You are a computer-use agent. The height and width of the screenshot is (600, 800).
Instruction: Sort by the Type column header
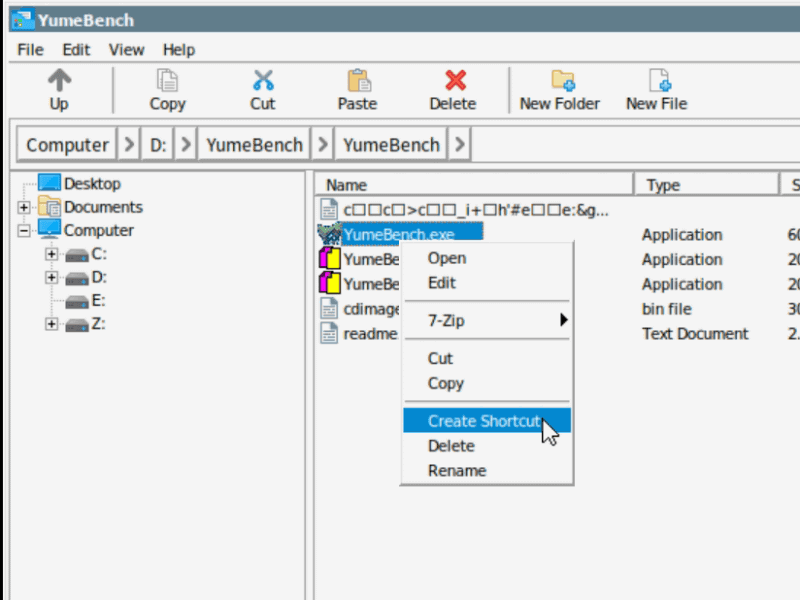[707, 185]
